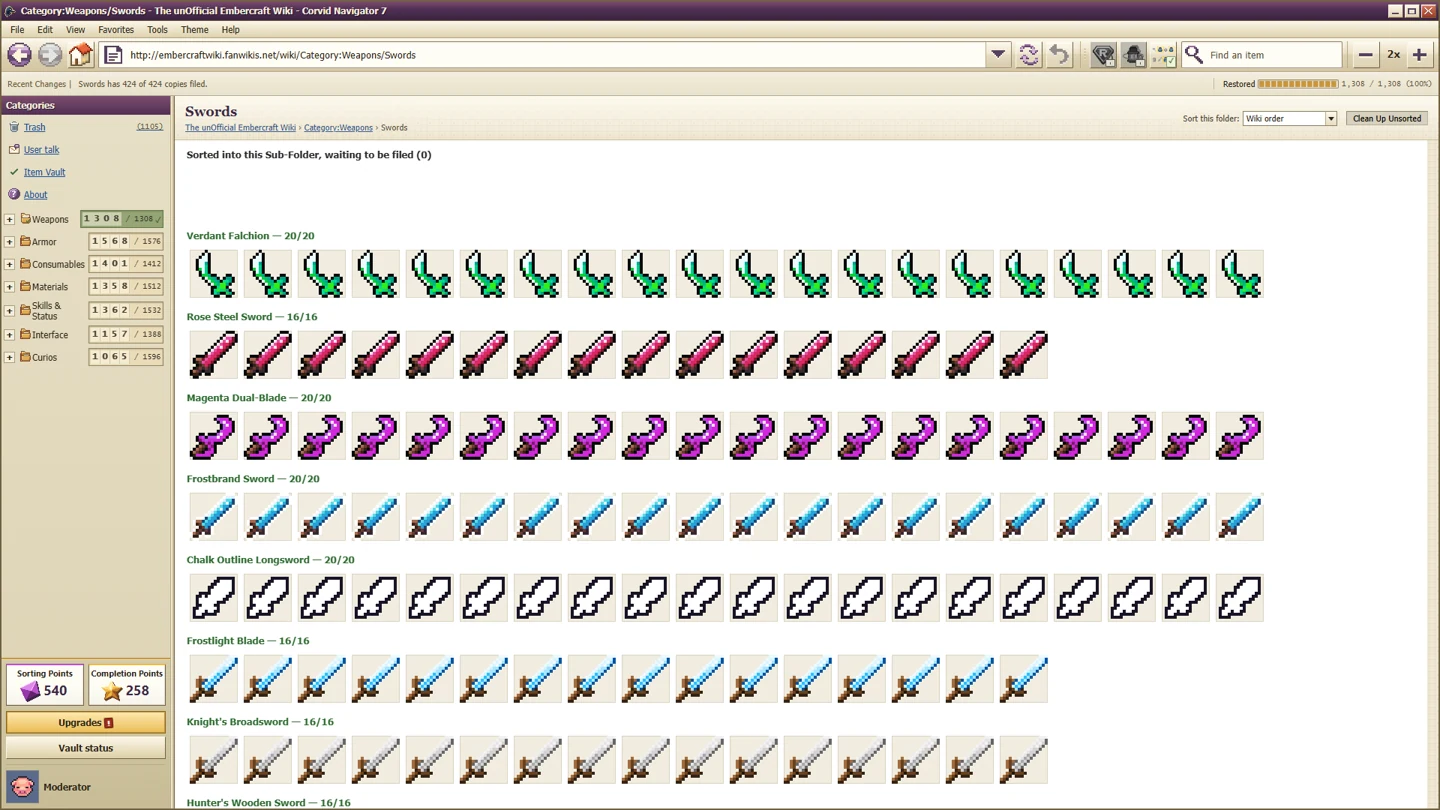
Task: Go to the home page icon
Action: (81, 55)
